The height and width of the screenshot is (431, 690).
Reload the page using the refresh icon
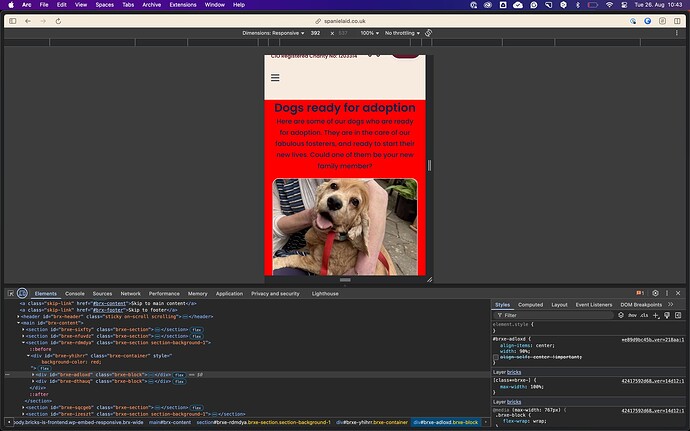click(x=58, y=21)
